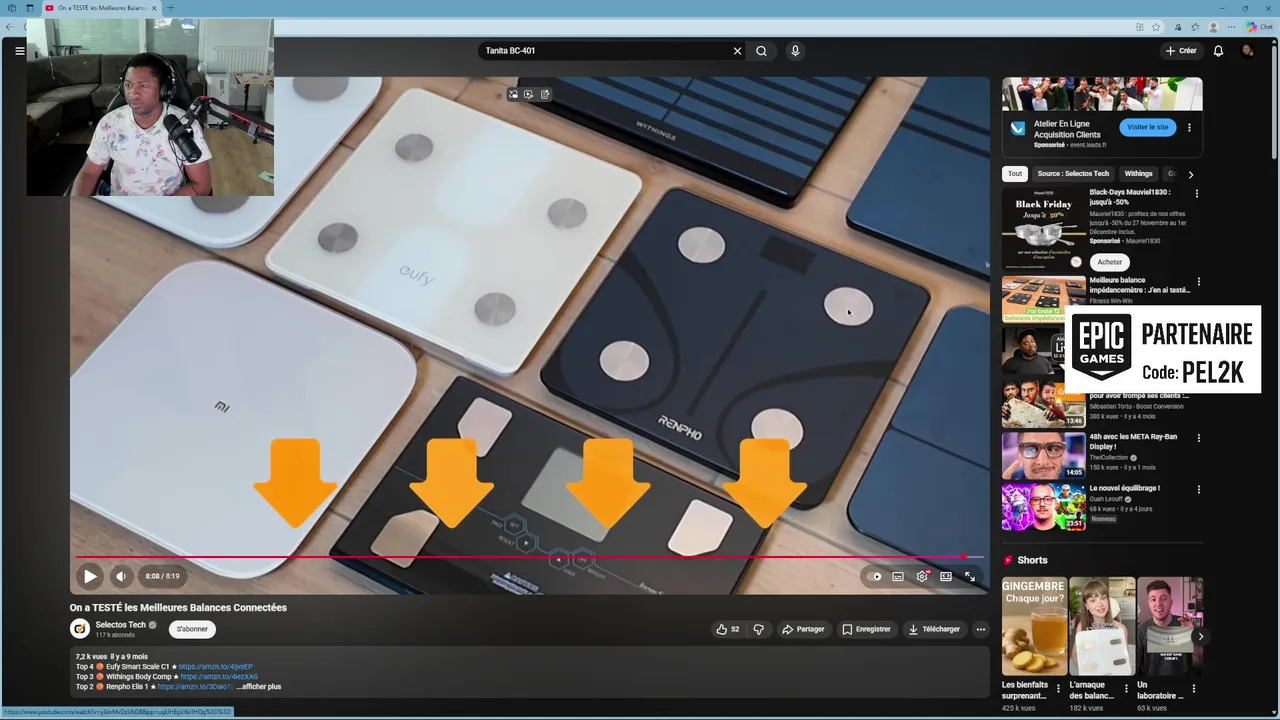This screenshot has width=1280, height=720.
Task: Save video with the Enregistrer button
Action: click(866, 629)
